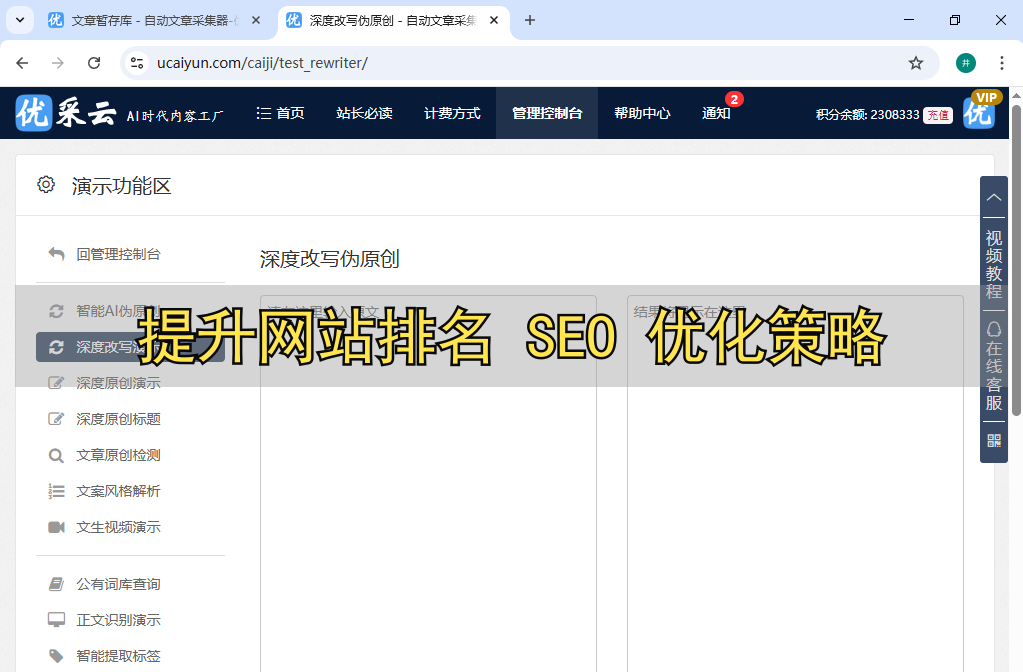Open the 计费方式 menu item

pos(452,113)
